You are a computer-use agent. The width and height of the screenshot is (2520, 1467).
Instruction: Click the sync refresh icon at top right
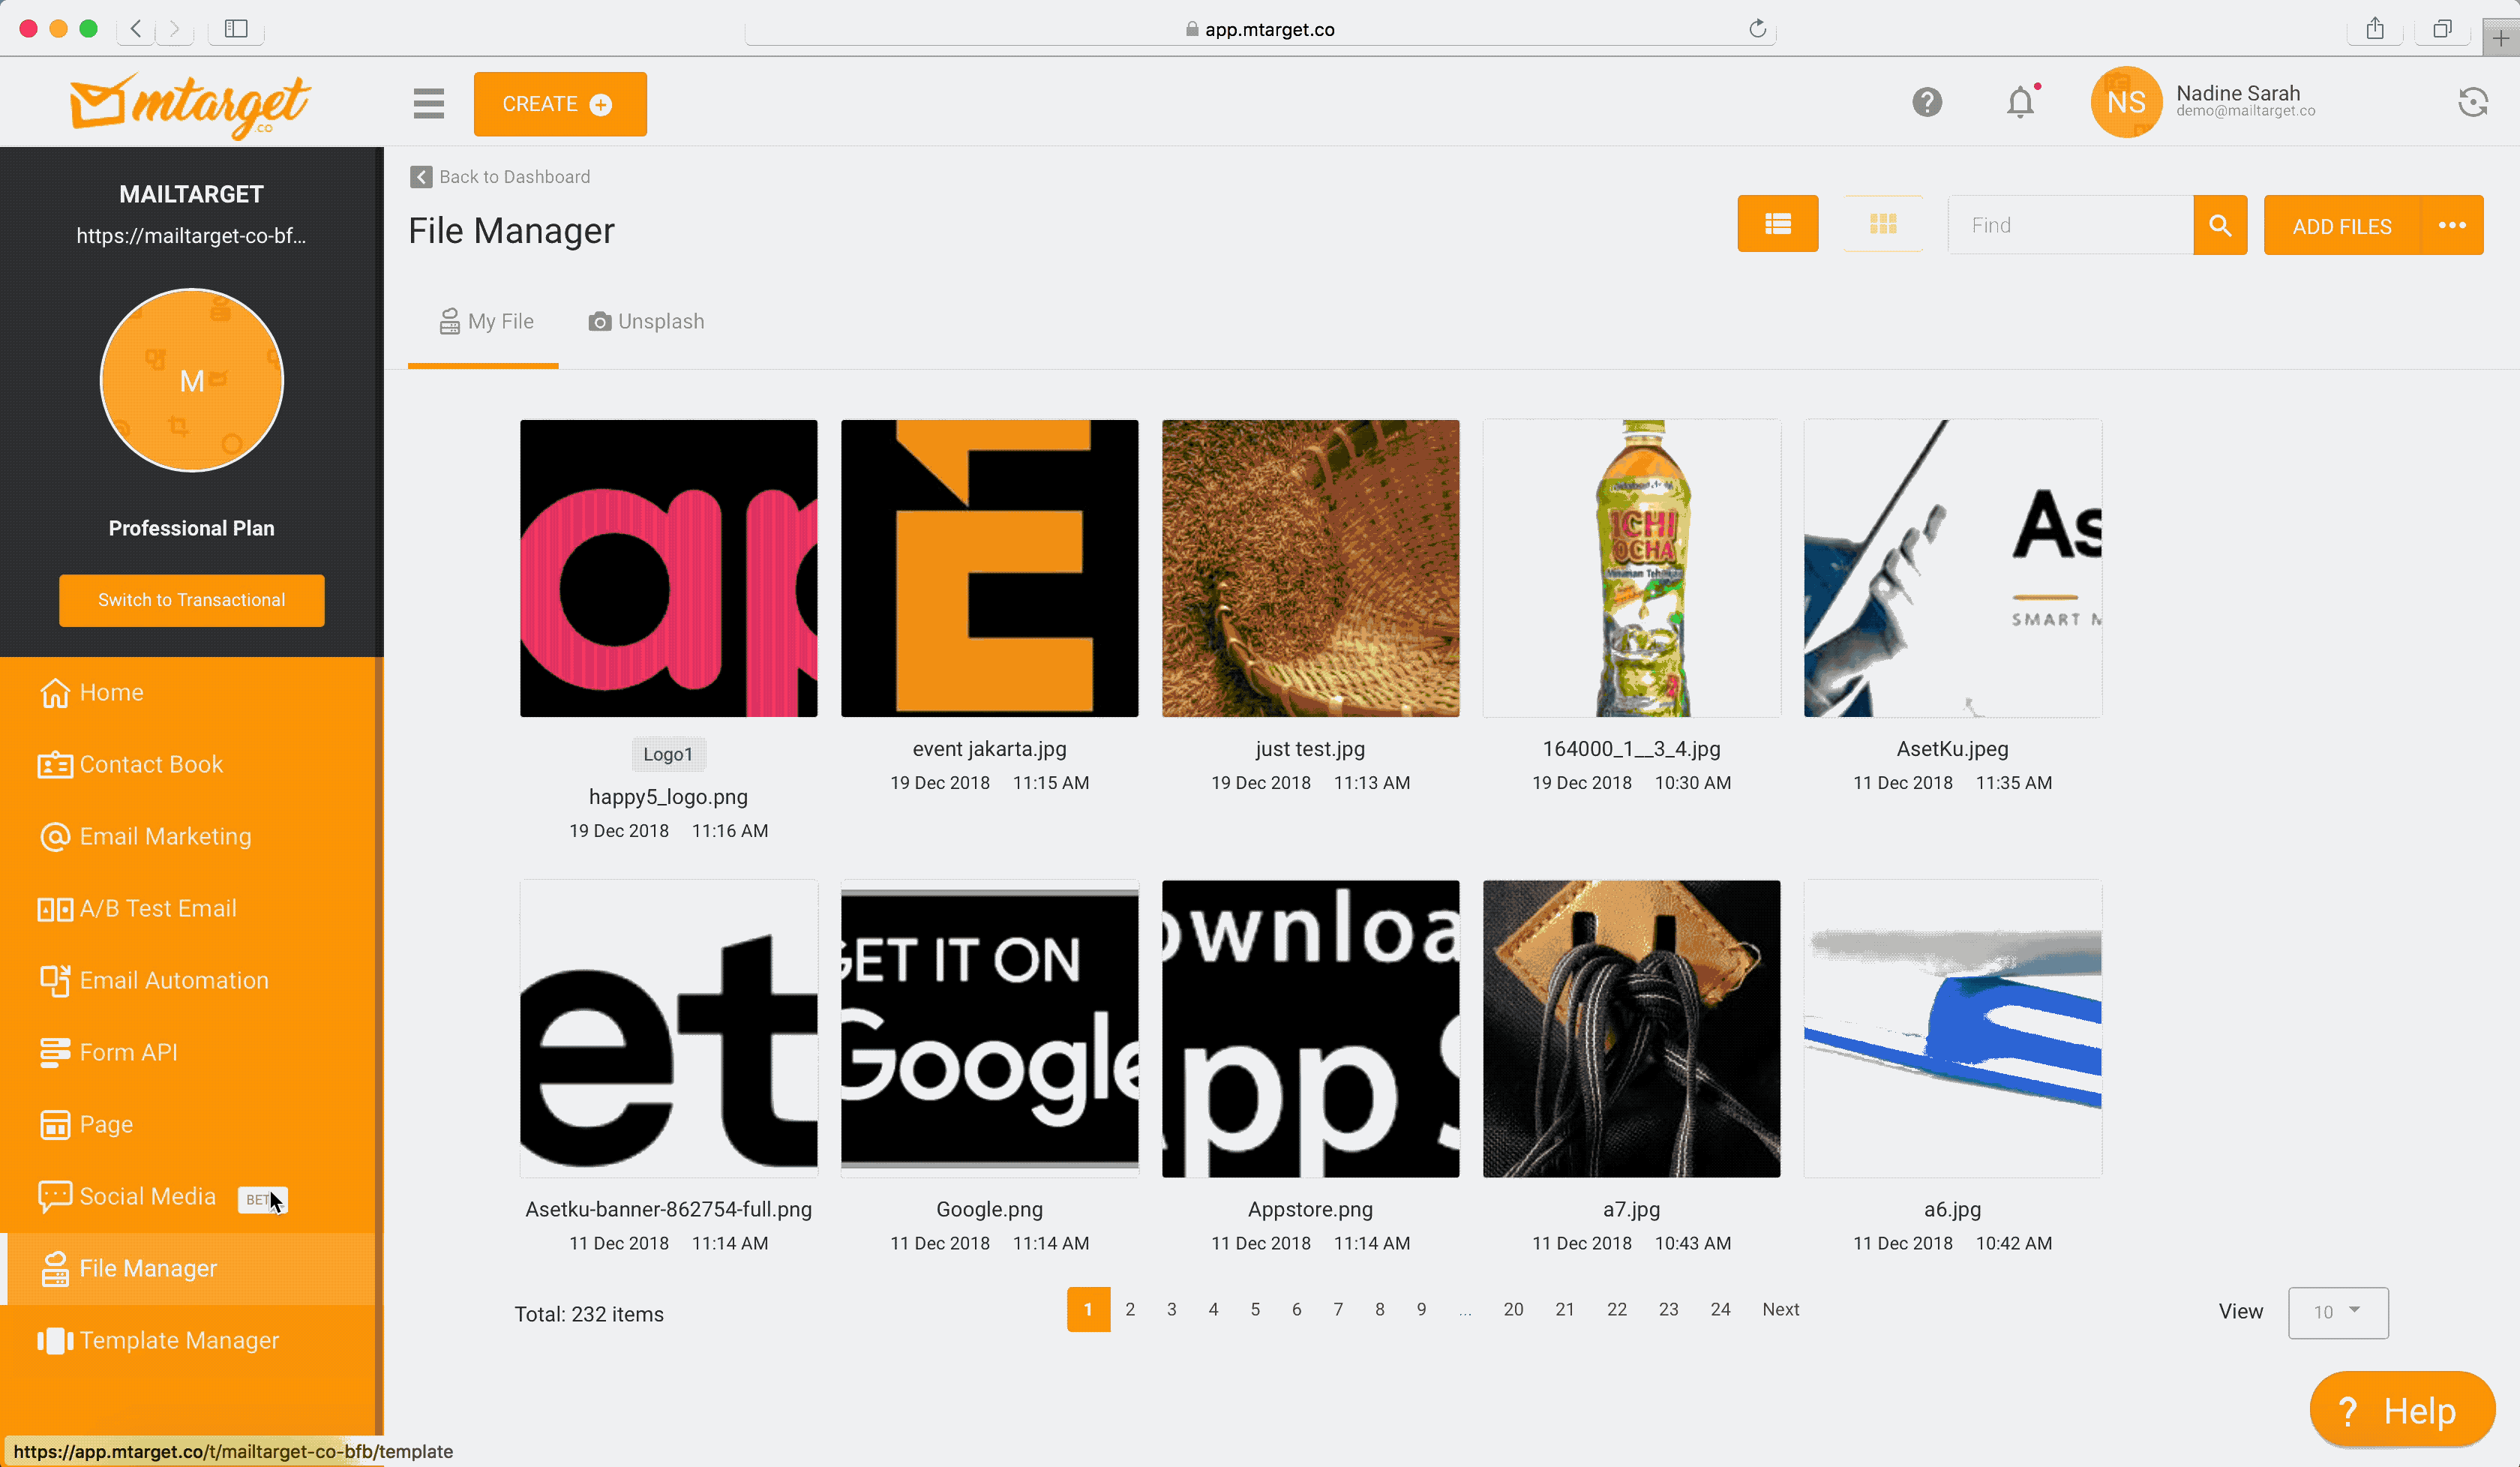2472,102
